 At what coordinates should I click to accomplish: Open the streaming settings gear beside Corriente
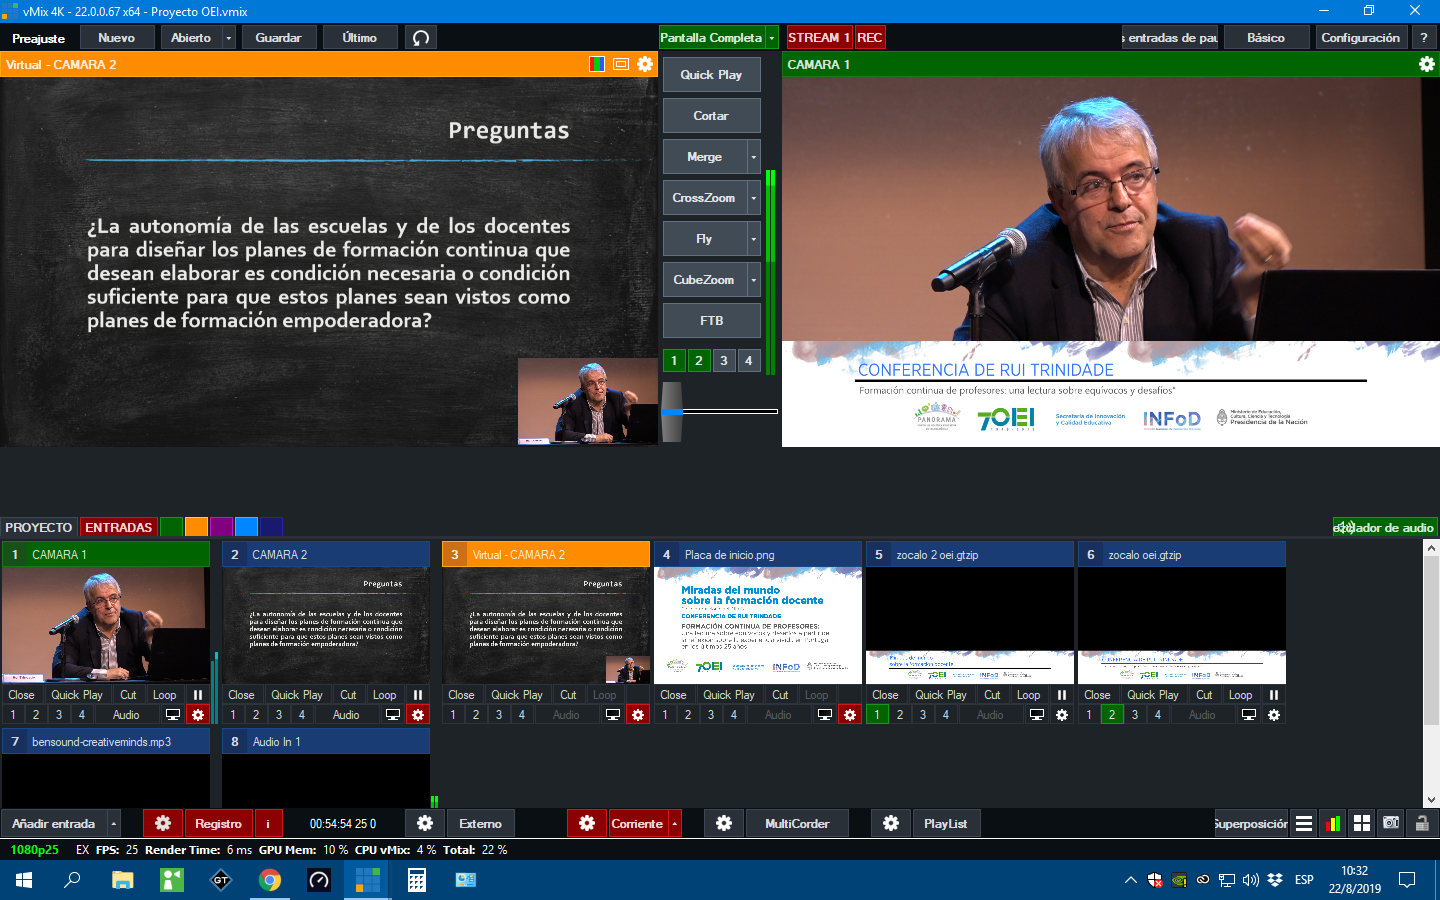click(587, 824)
